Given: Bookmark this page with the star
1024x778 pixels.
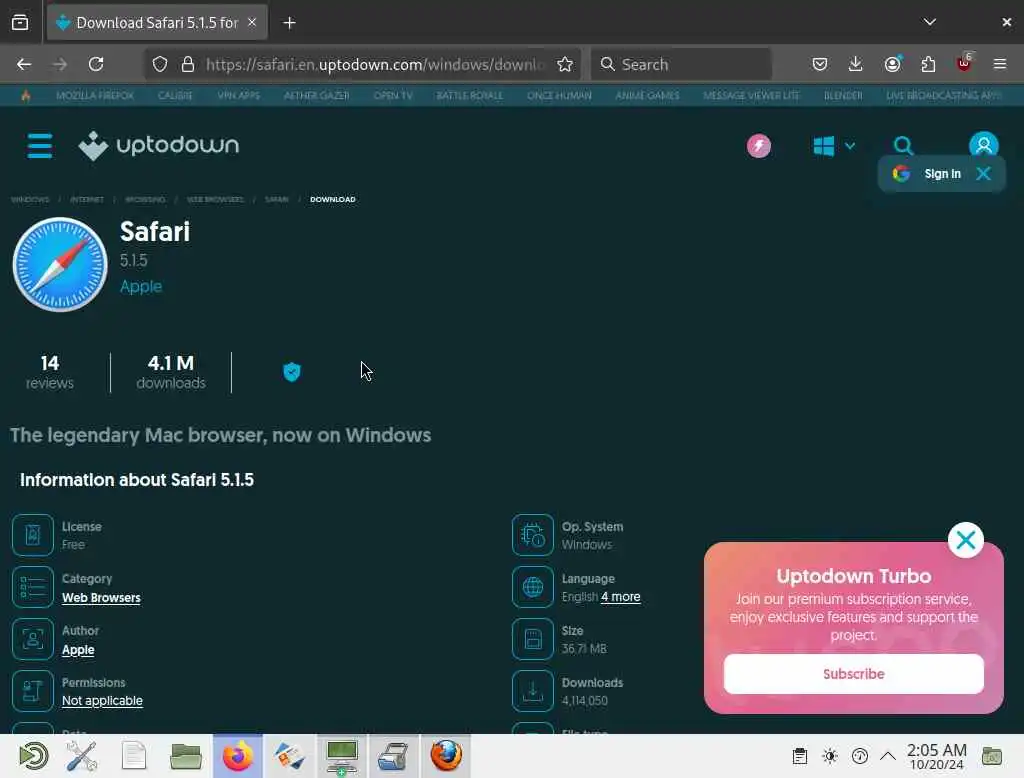Looking at the screenshot, I should tap(565, 64).
